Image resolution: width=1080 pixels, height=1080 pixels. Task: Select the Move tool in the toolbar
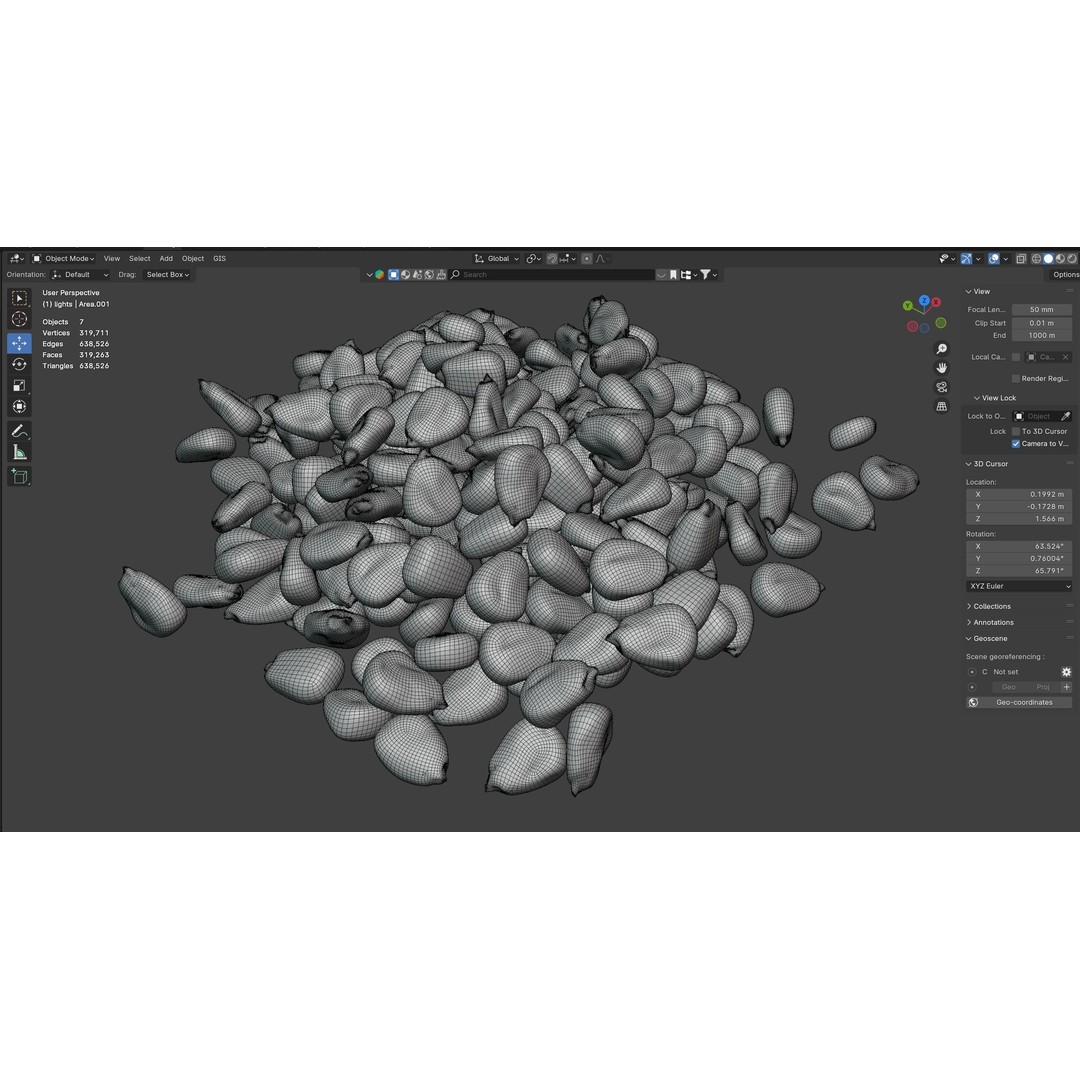coord(20,342)
